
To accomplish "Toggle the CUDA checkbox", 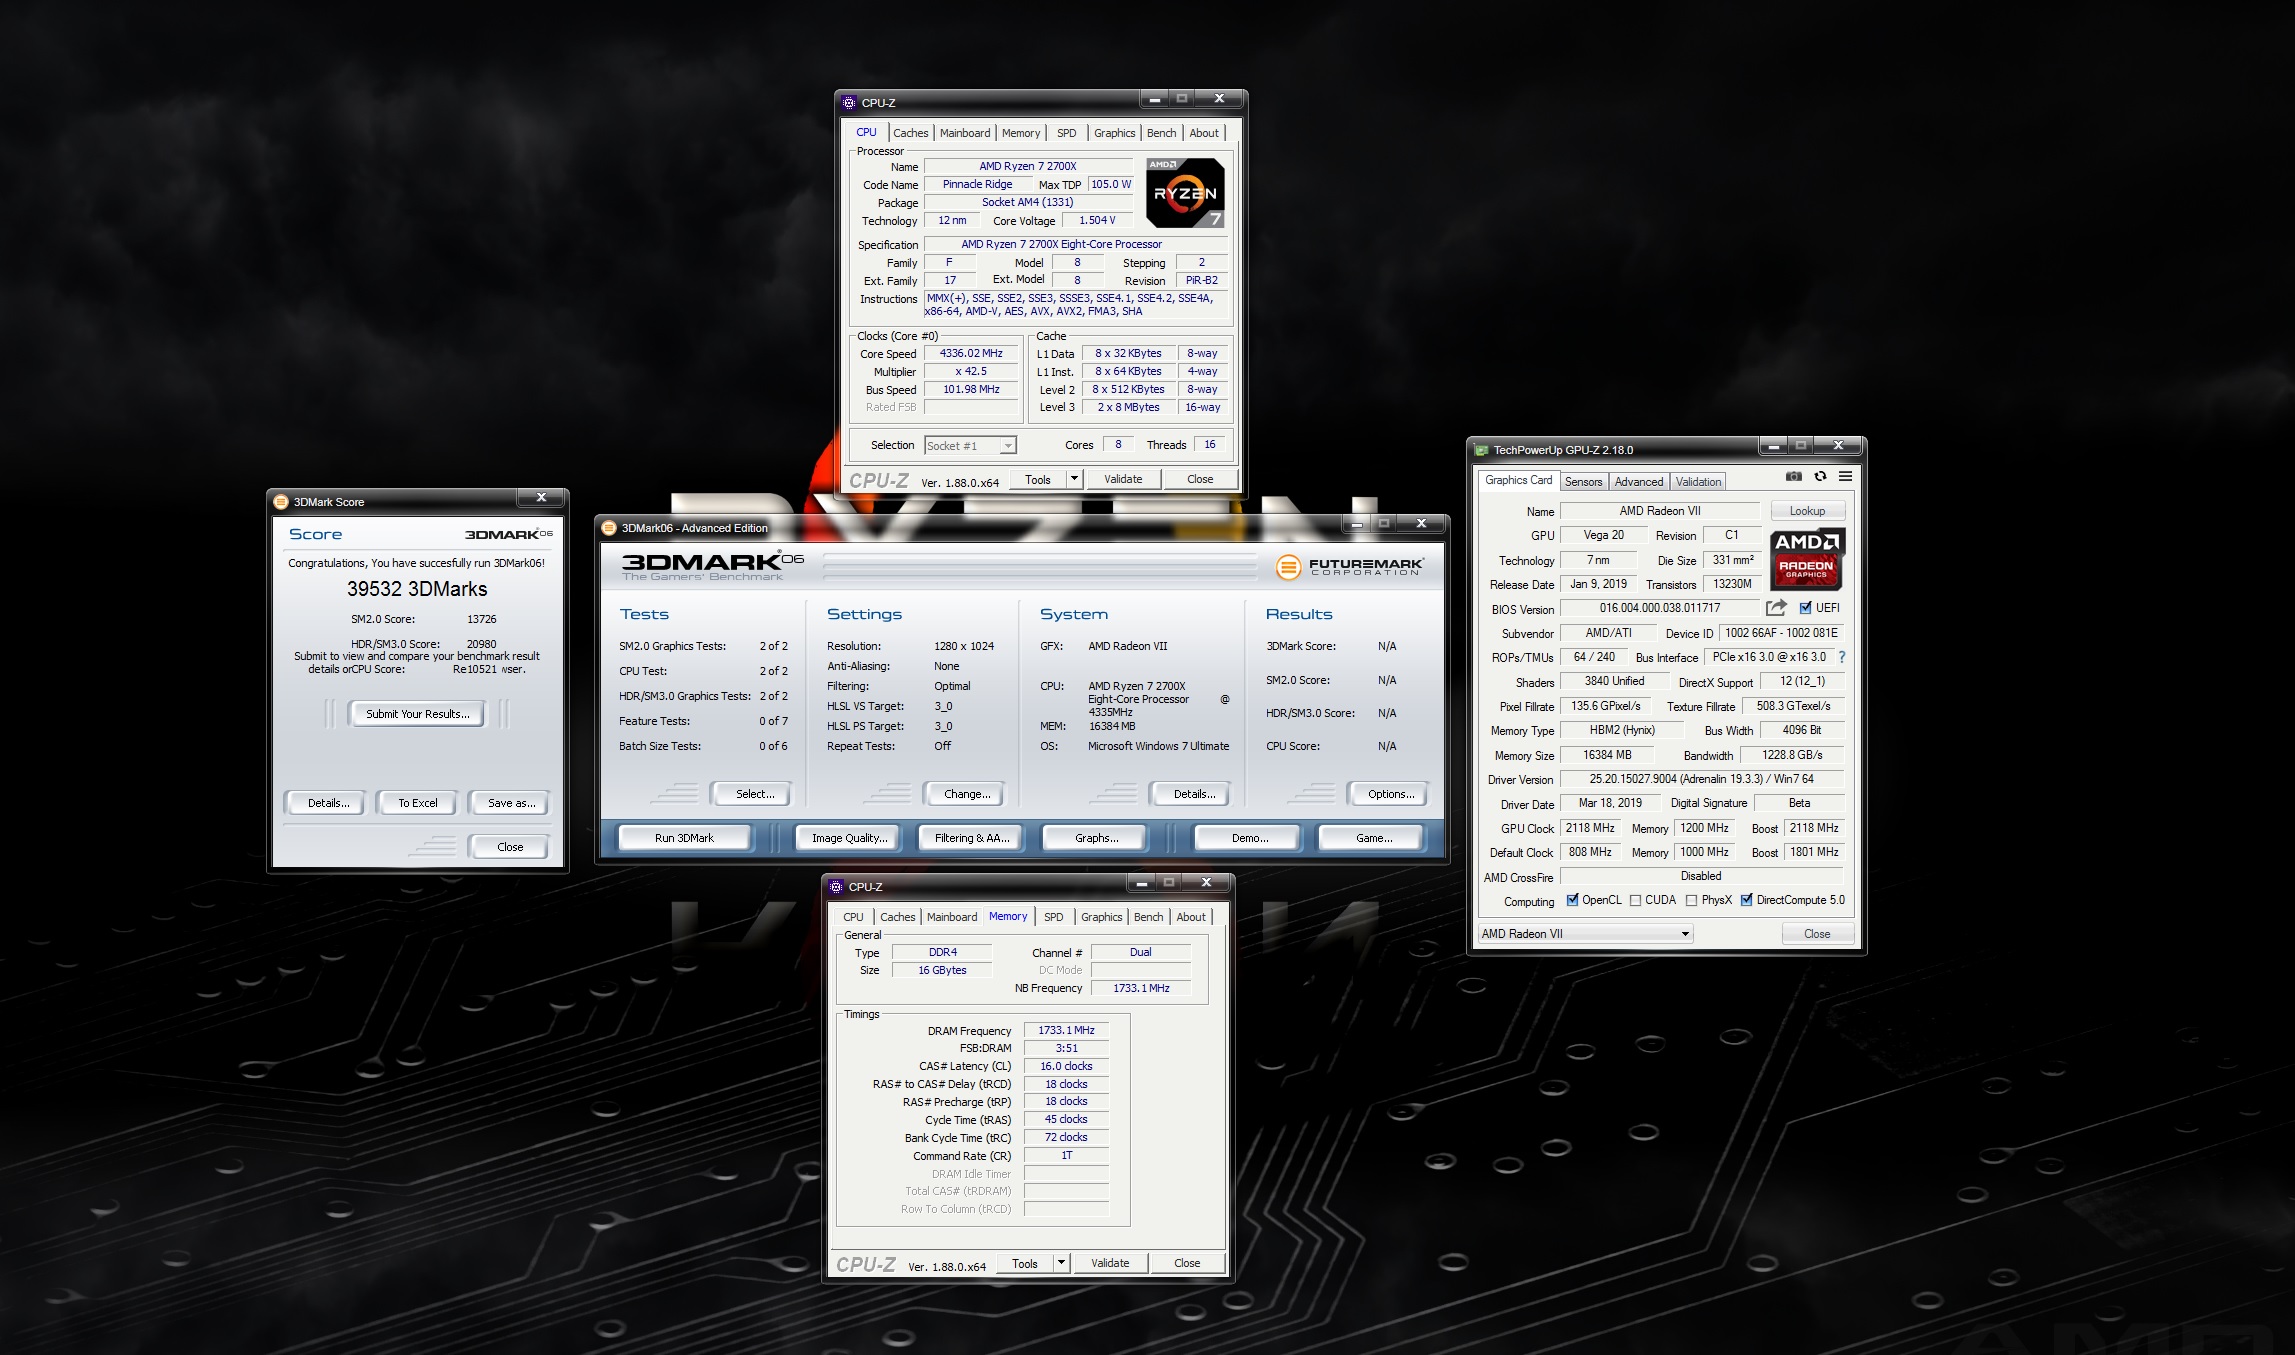I will tap(1636, 900).
